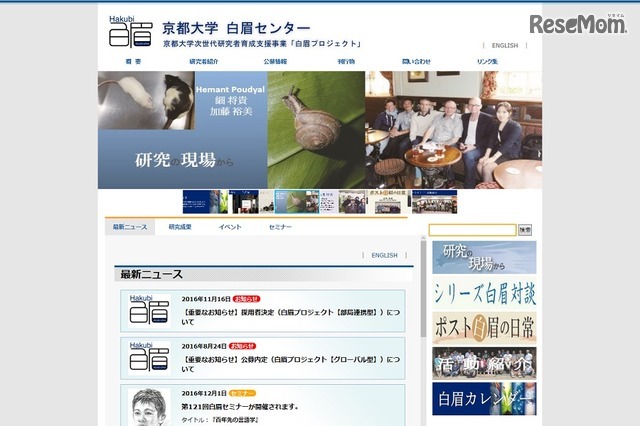Open the 研究者紹介 navigation menu item

pyautogui.click(x=204, y=62)
